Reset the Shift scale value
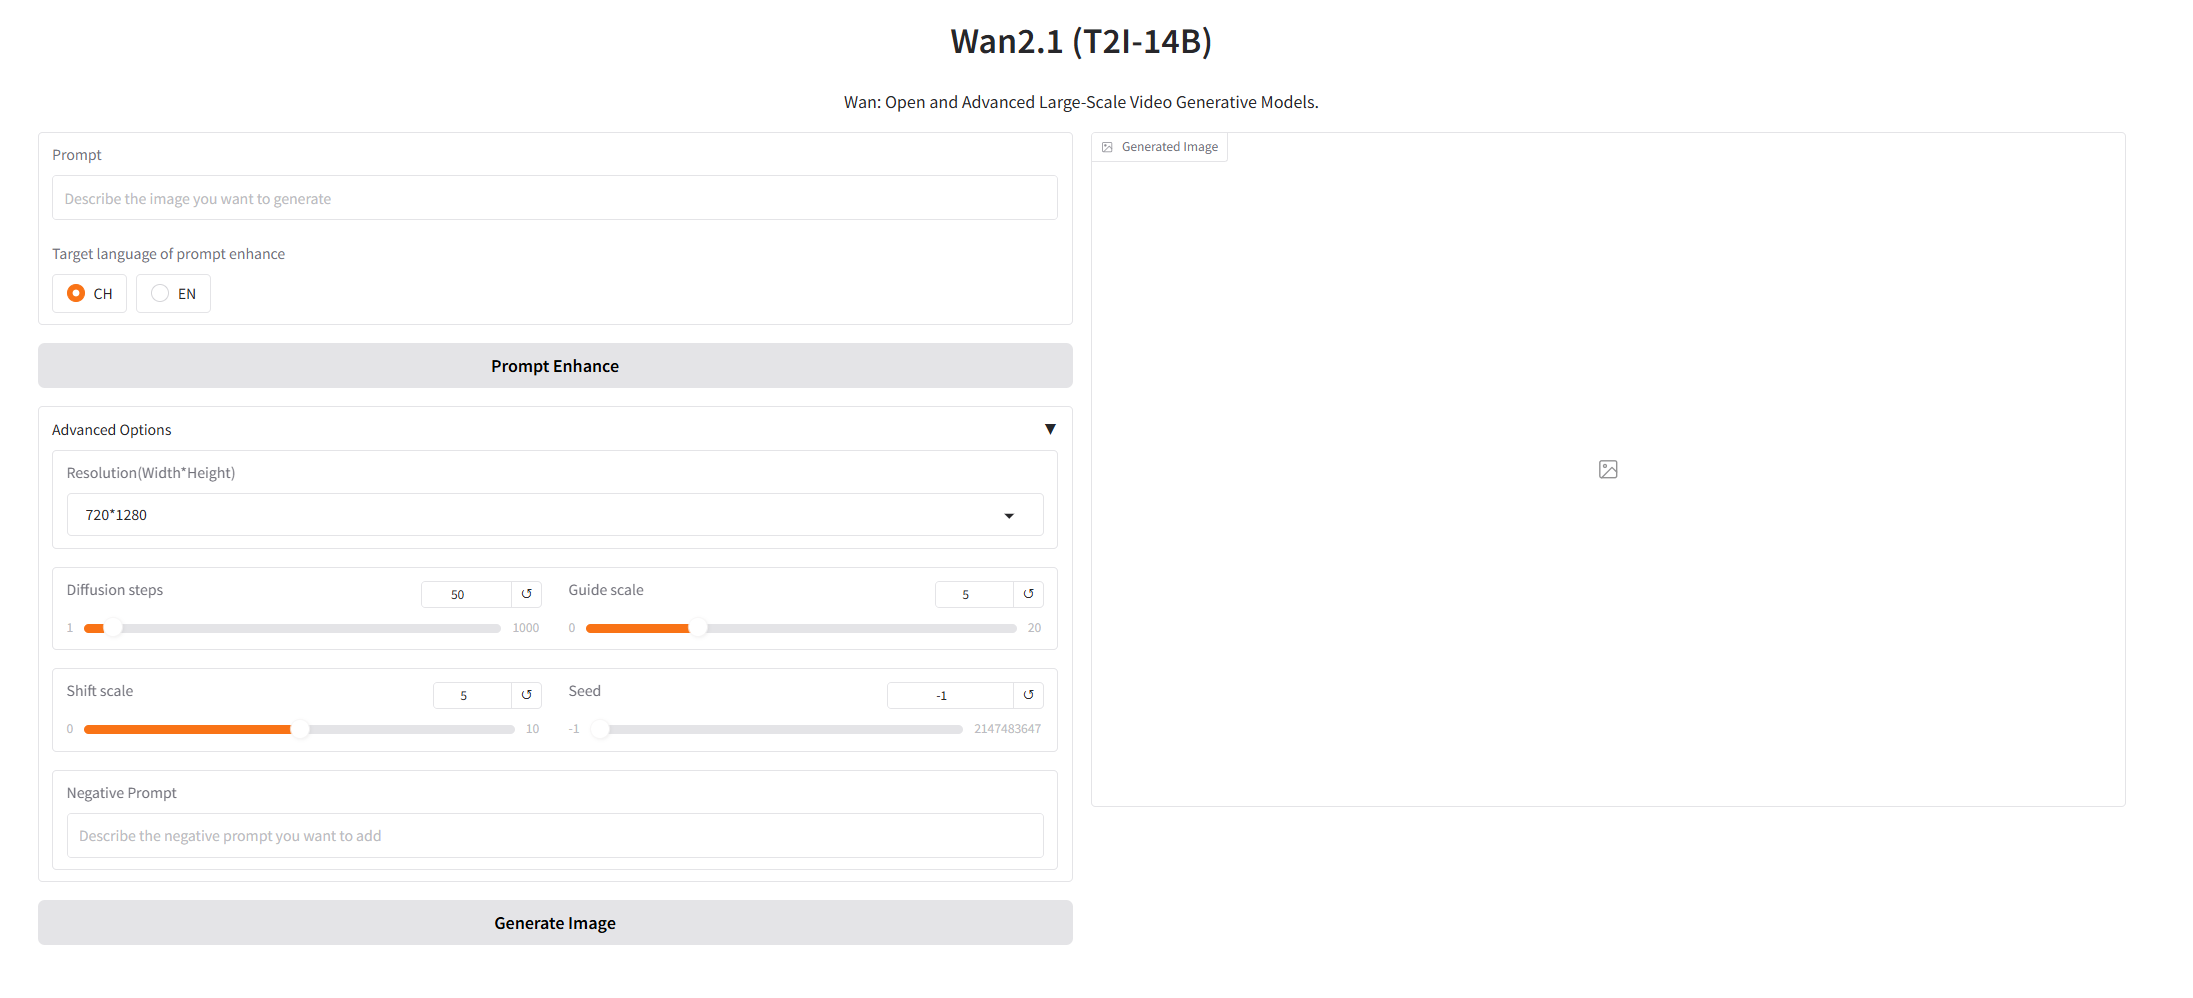This screenshot has width=2193, height=998. pos(527,695)
